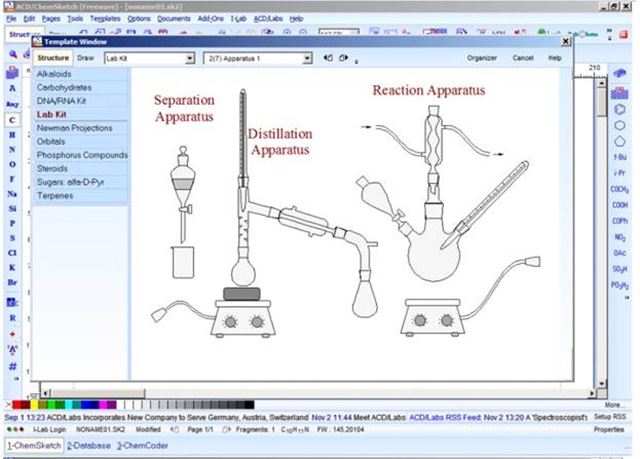Image resolution: width=640 pixels, height=459 pixels.
Task: Pick the yellow color swatch
Action: click(34, 405)
